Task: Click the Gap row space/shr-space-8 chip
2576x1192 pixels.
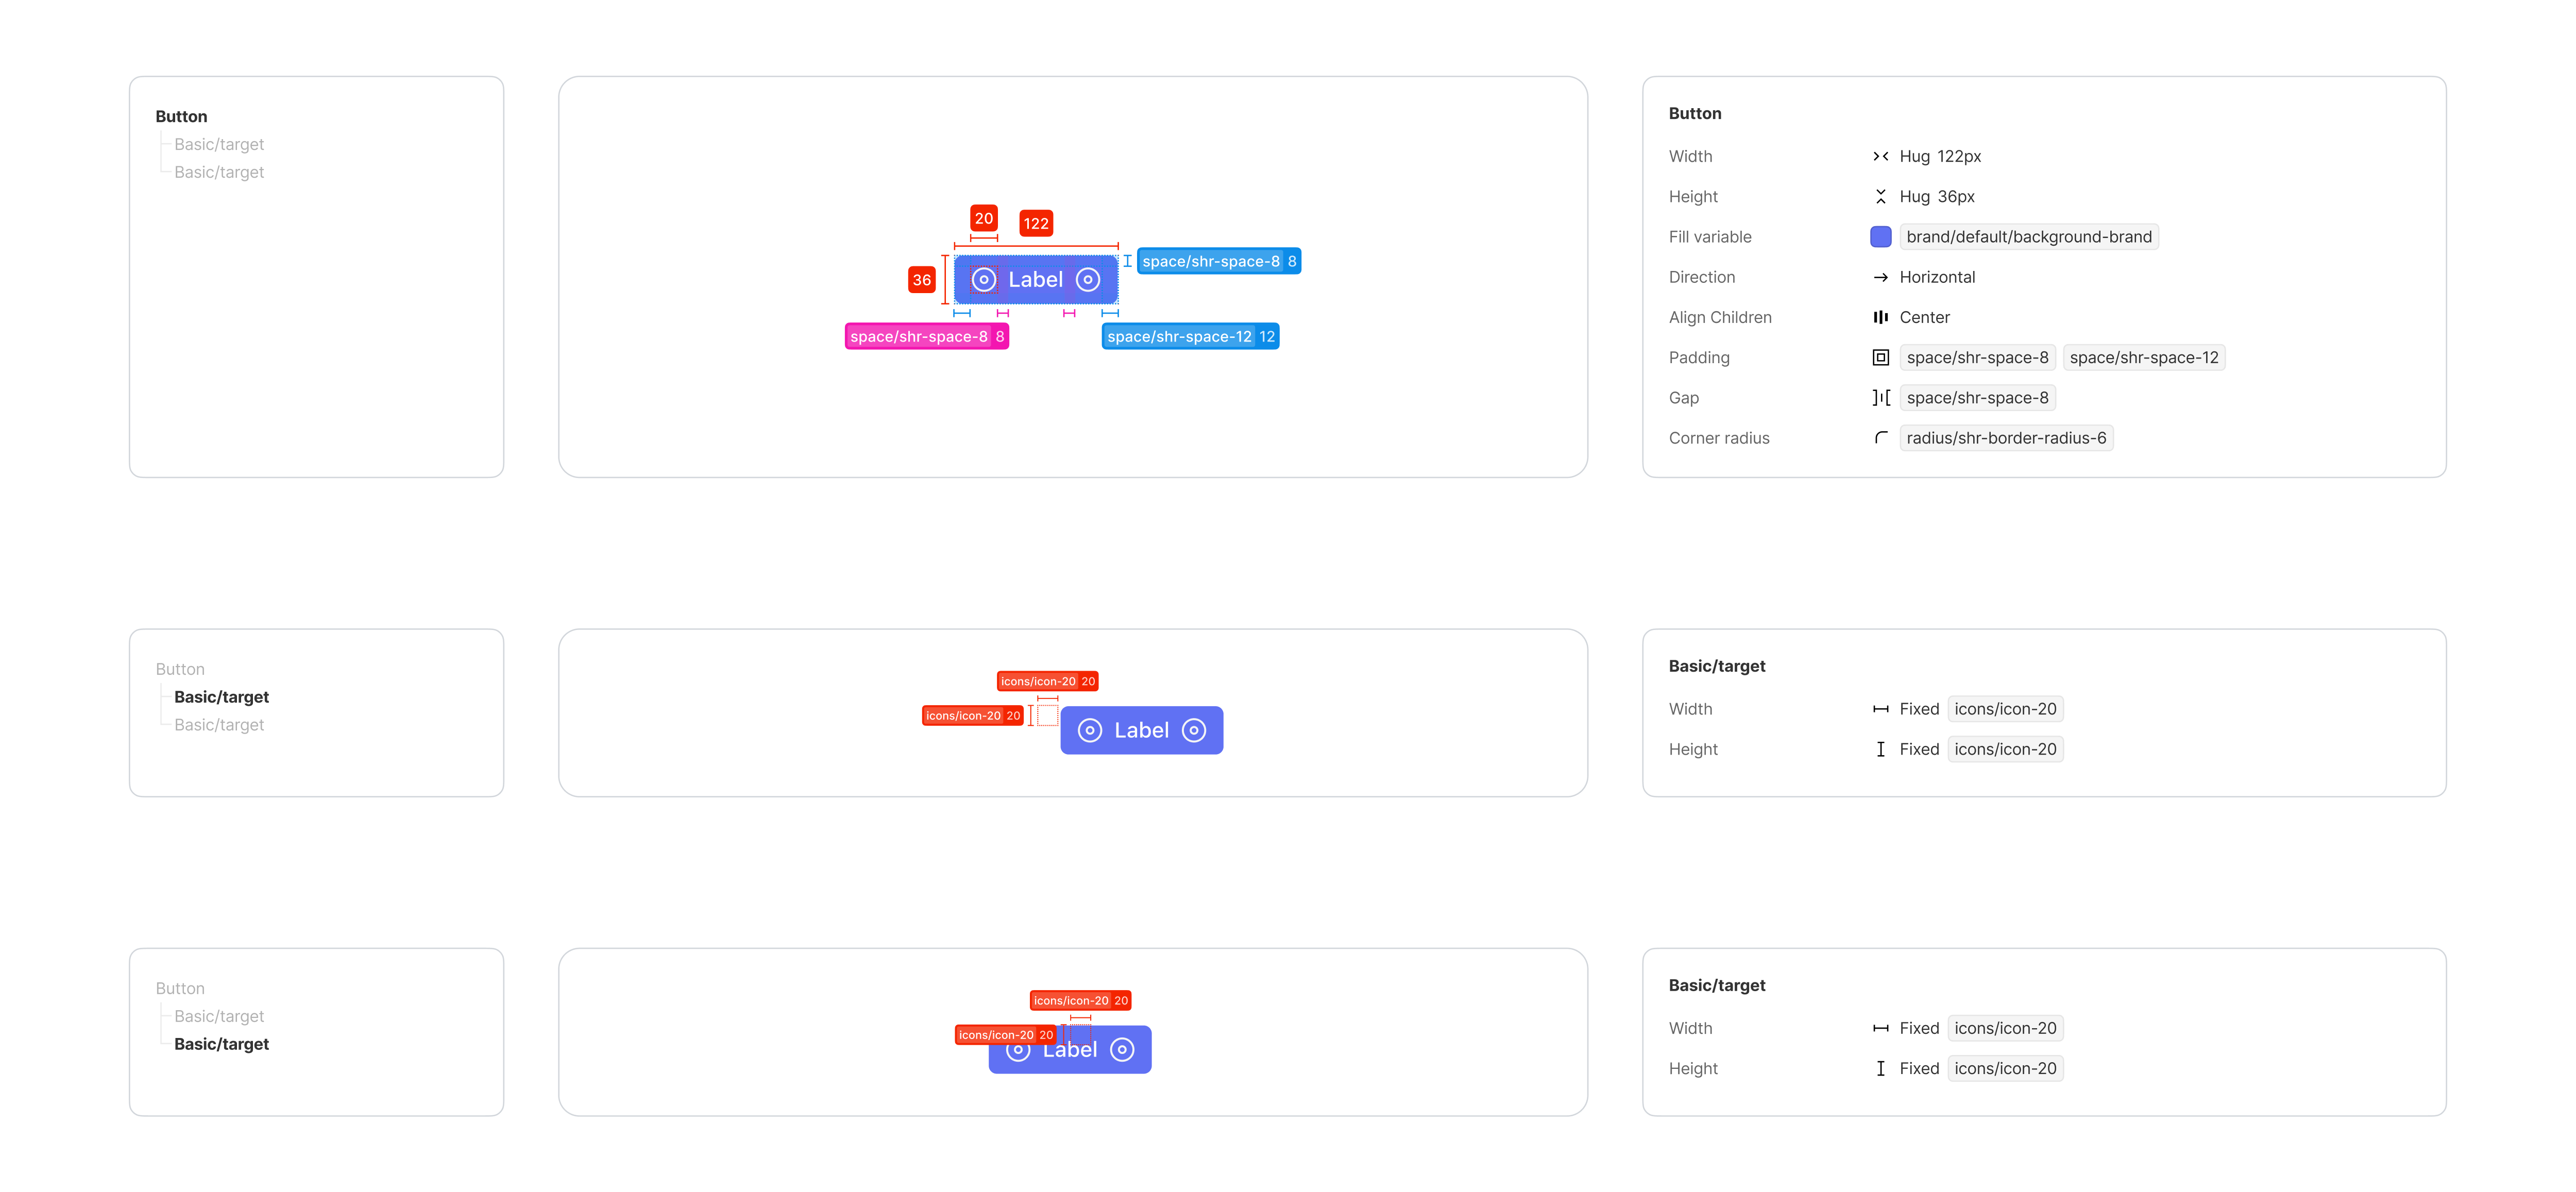Action: pyautogui.click(x=1976, y=398)
